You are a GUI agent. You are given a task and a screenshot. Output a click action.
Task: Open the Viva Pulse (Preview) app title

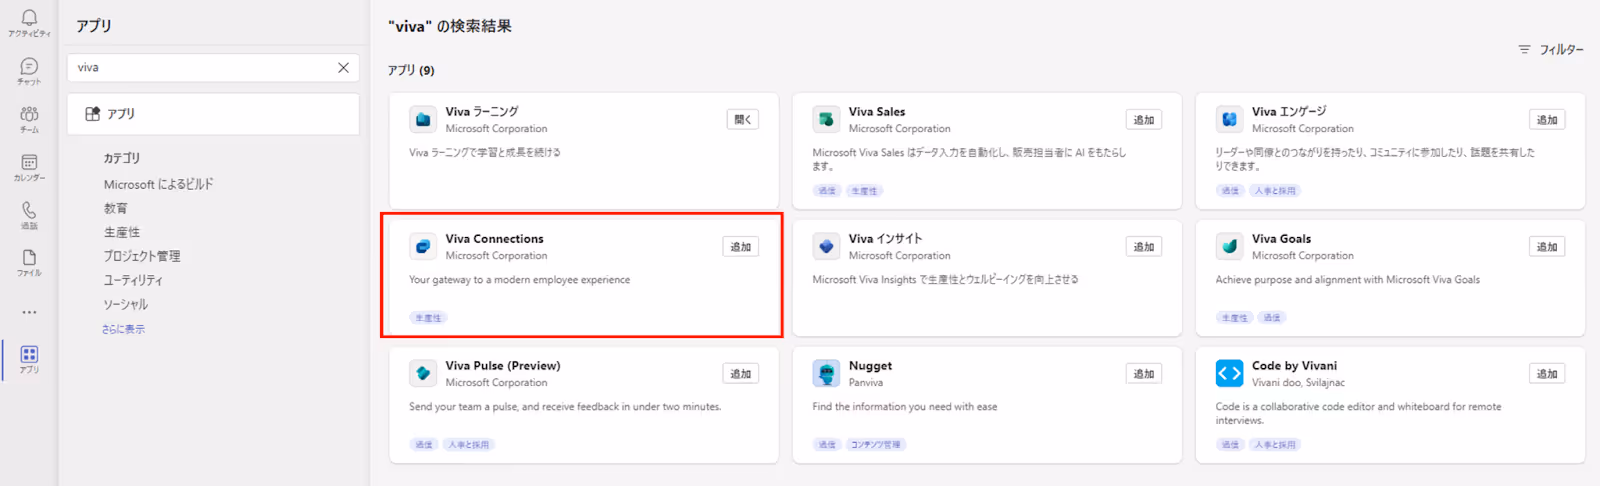pos(503,366)
